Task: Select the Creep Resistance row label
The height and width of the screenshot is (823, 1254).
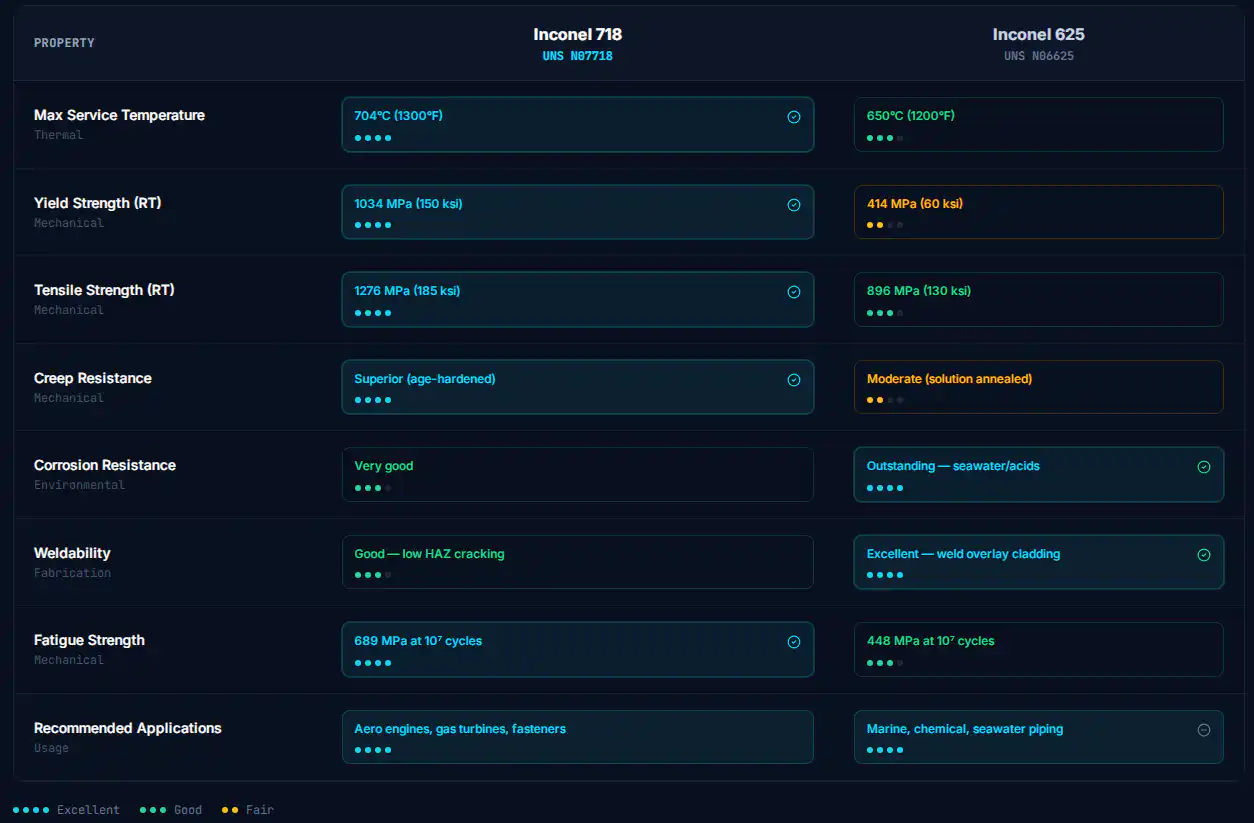Action: pyautogui.click(x=93, y=378)
